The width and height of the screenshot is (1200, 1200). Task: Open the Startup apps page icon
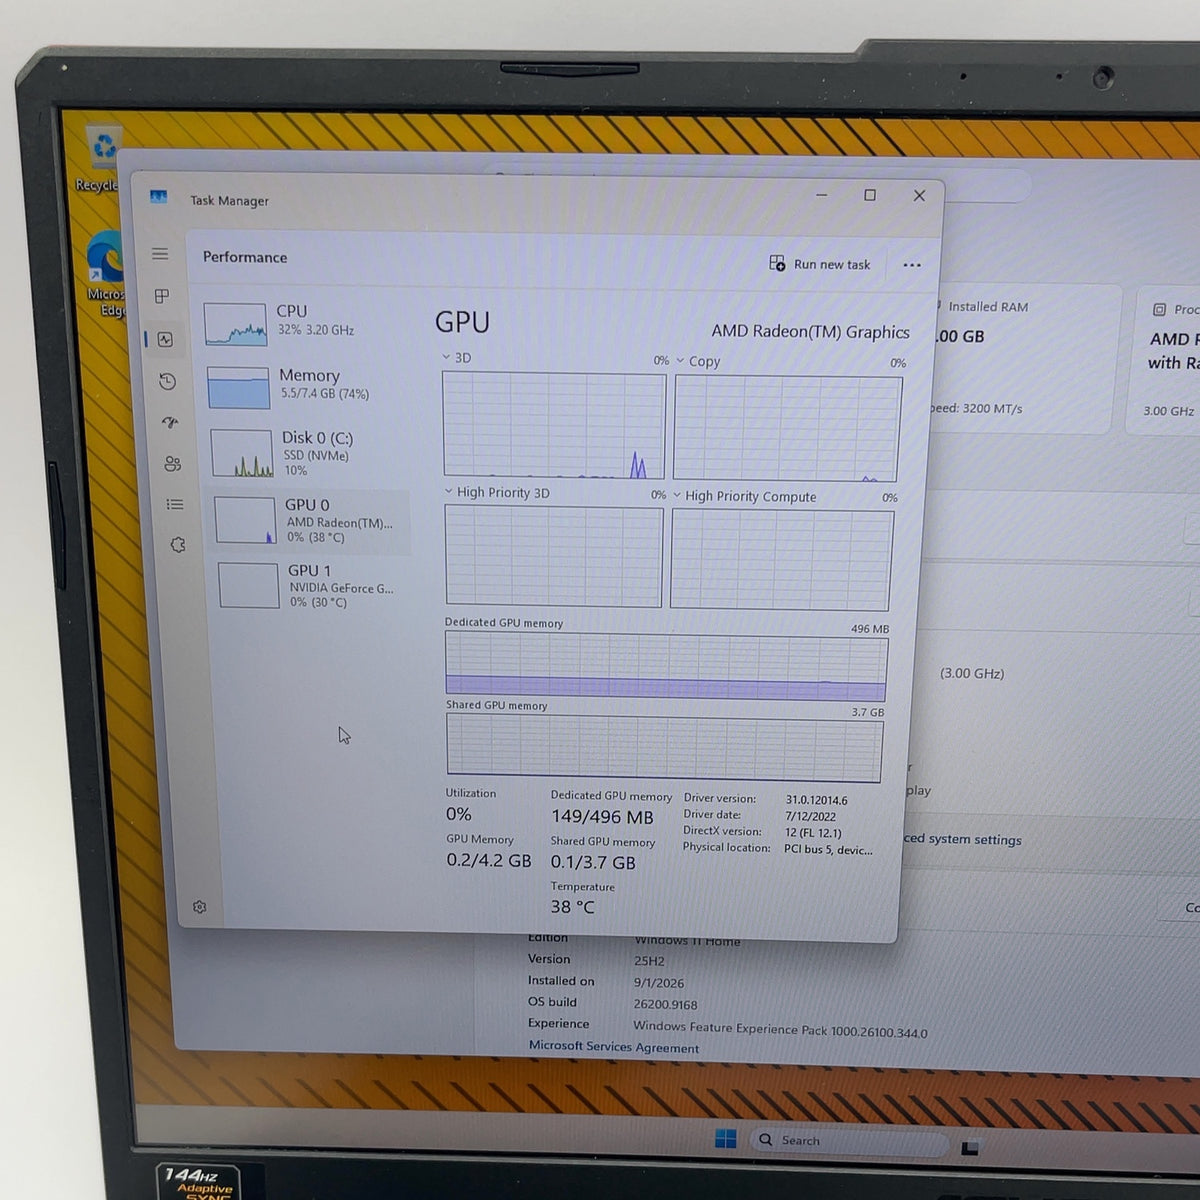click(x=170, y=422)
